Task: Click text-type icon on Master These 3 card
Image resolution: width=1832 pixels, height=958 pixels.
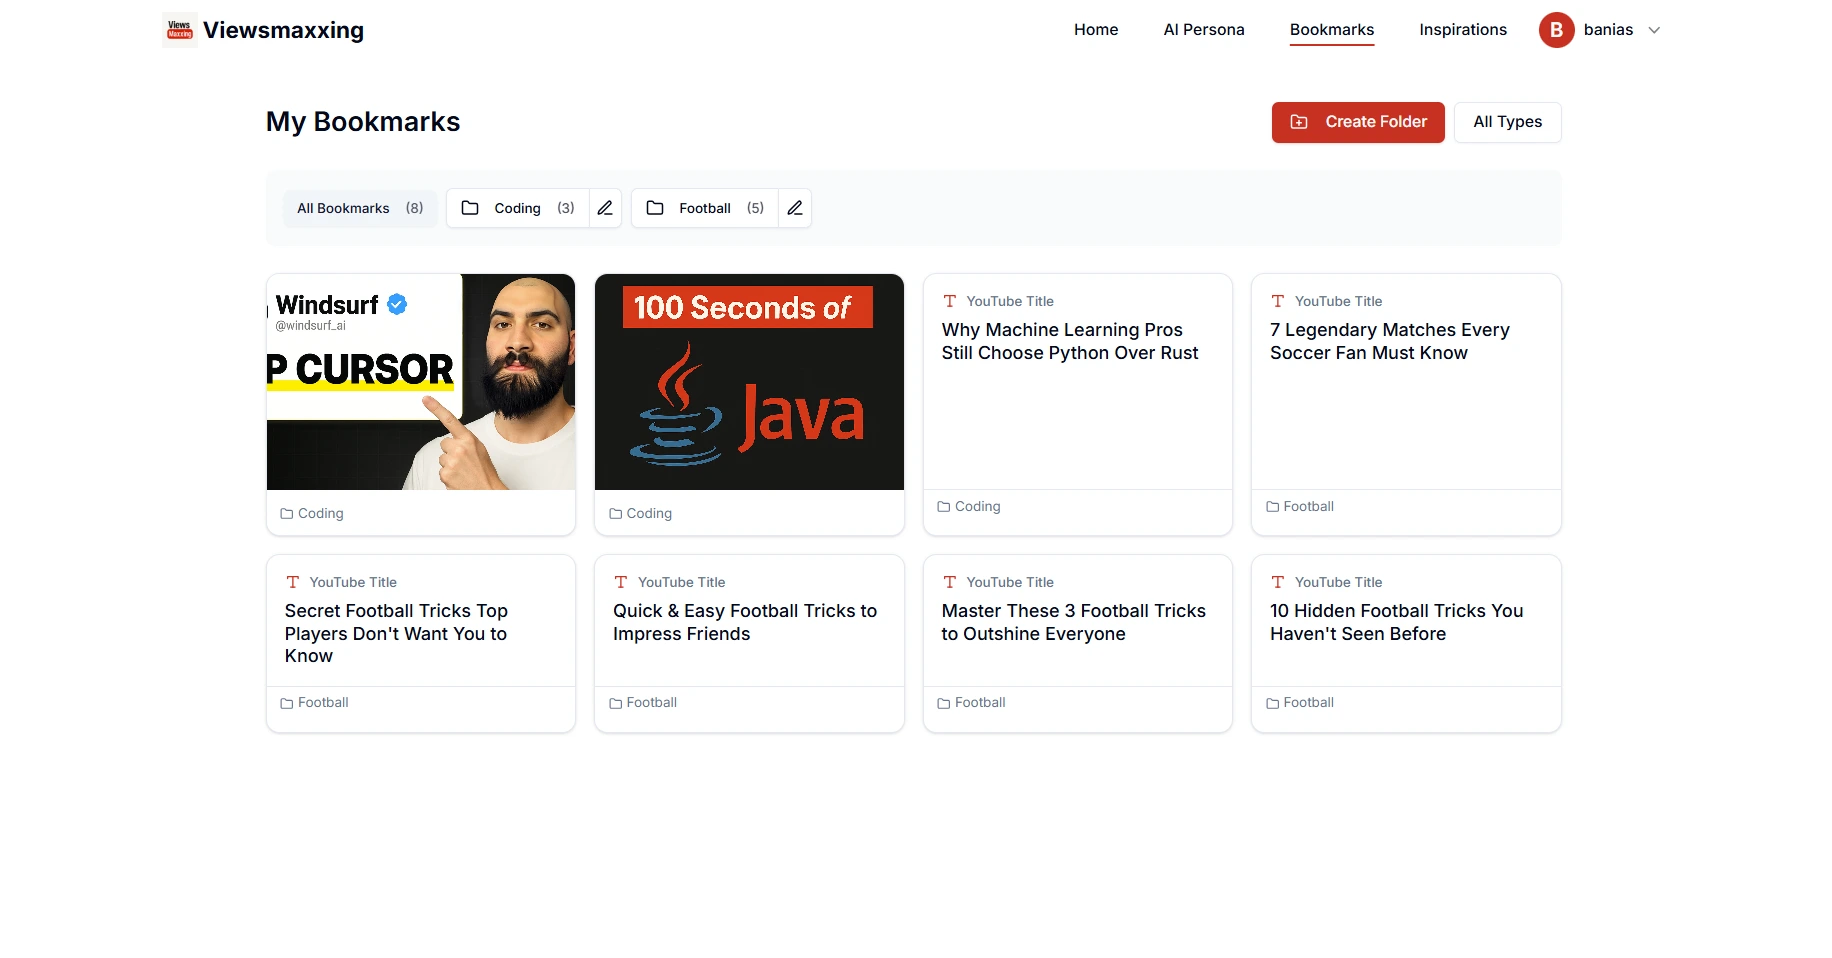Action: pos(950,582)
